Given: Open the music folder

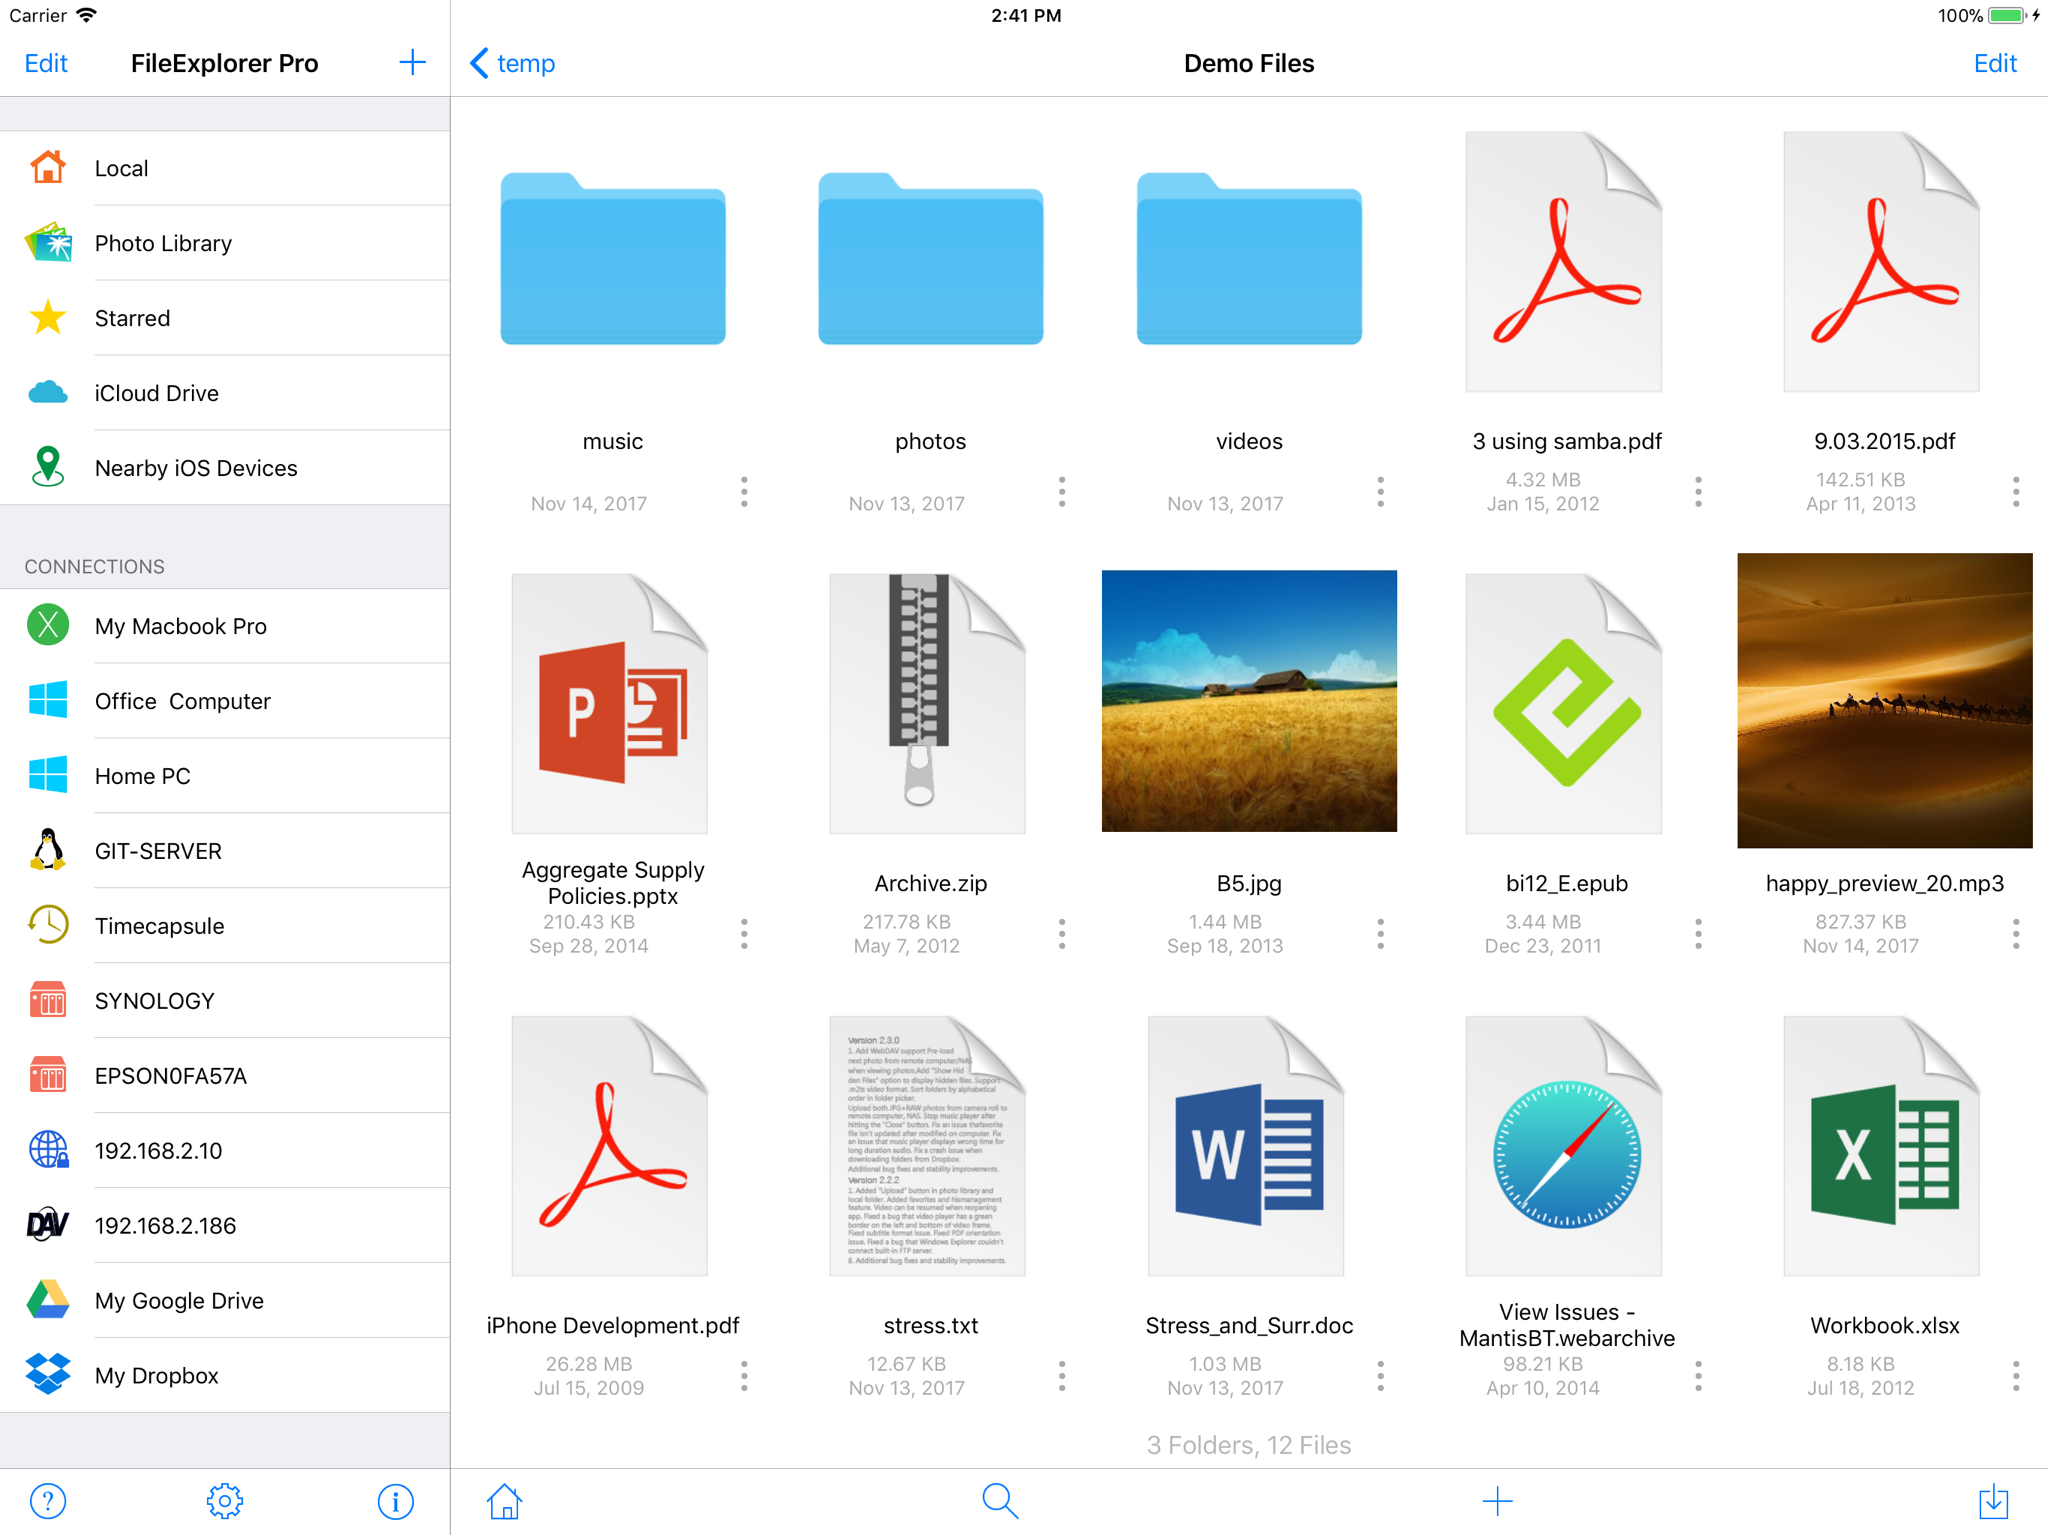Looking at the screenshot, I should [x=613, y=260].
